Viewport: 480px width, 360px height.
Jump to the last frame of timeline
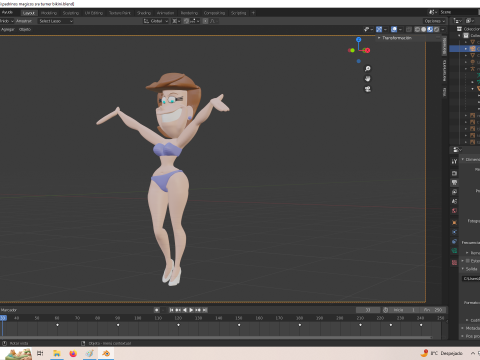205,310
